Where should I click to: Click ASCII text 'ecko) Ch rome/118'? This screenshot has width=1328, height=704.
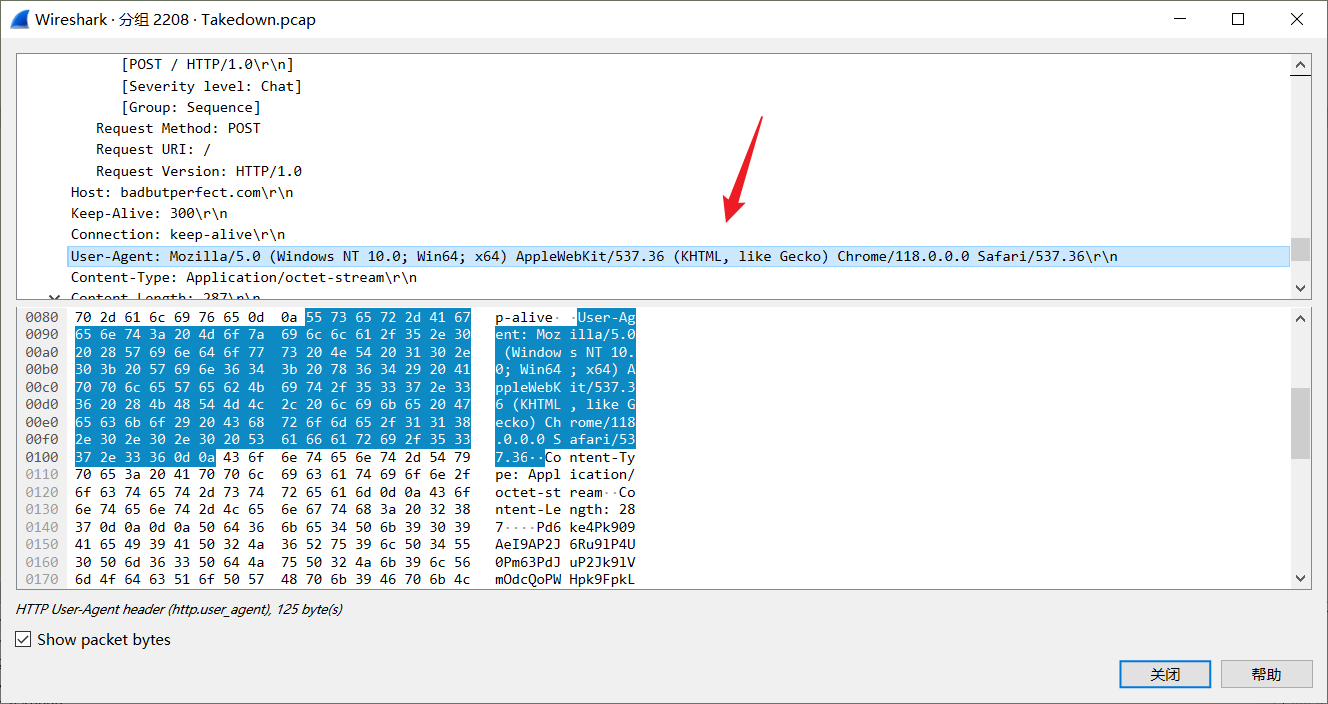pyautogui.click(x=565, y=422)
